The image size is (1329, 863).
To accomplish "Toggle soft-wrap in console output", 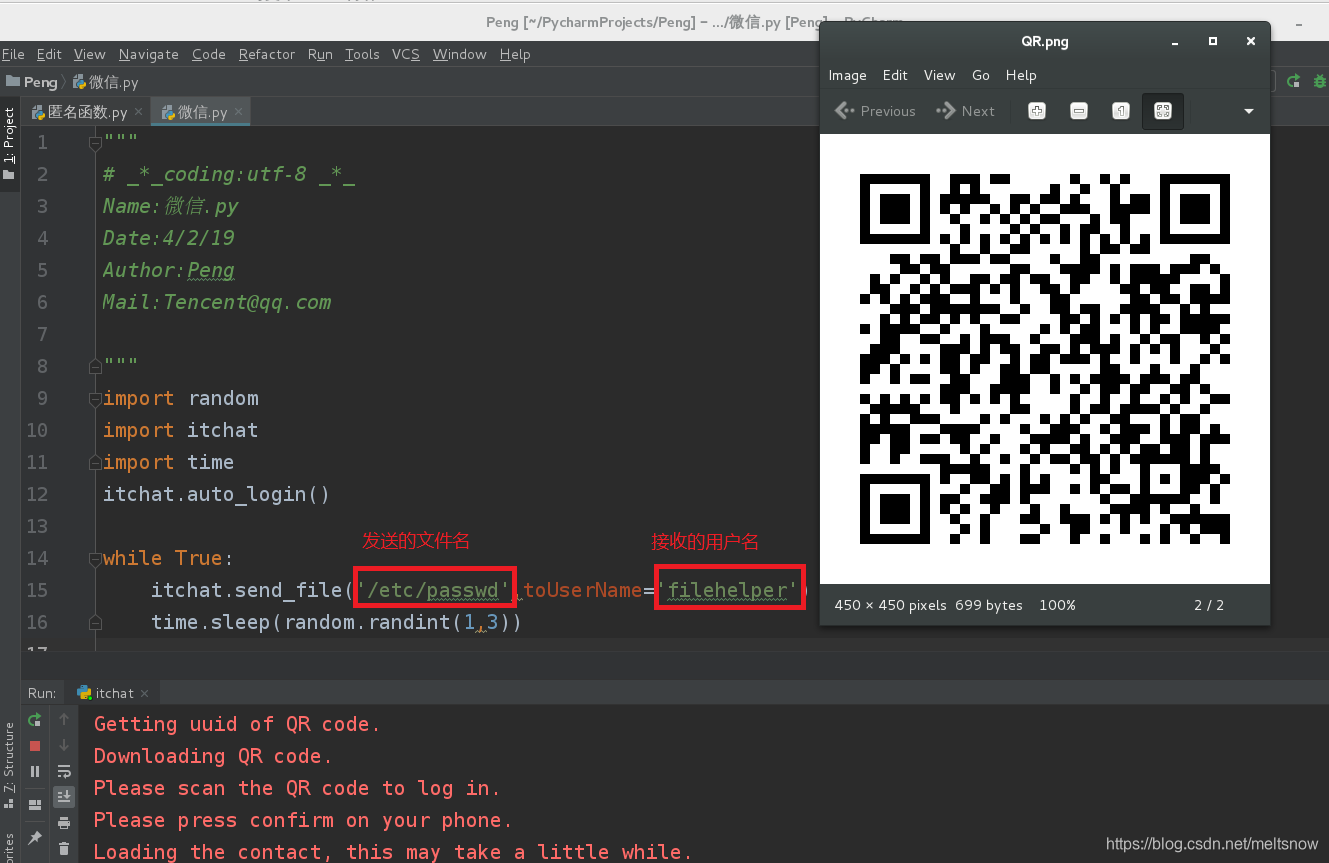I will [64, 772].
